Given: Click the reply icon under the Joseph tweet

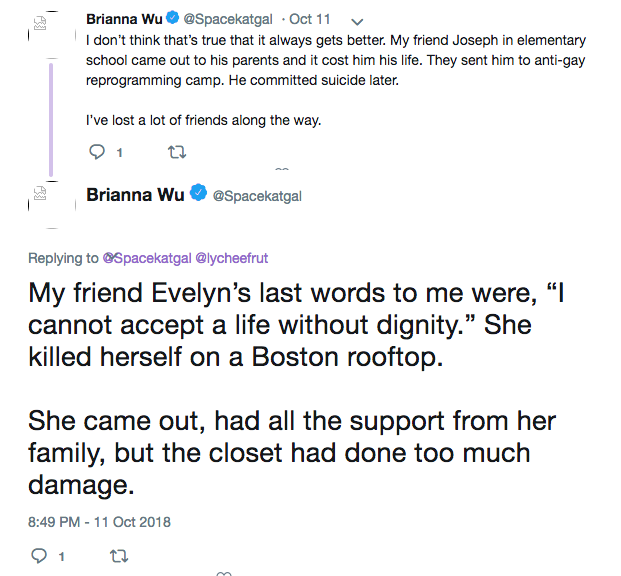Looking at the screenshot, I should coord(97,152).
